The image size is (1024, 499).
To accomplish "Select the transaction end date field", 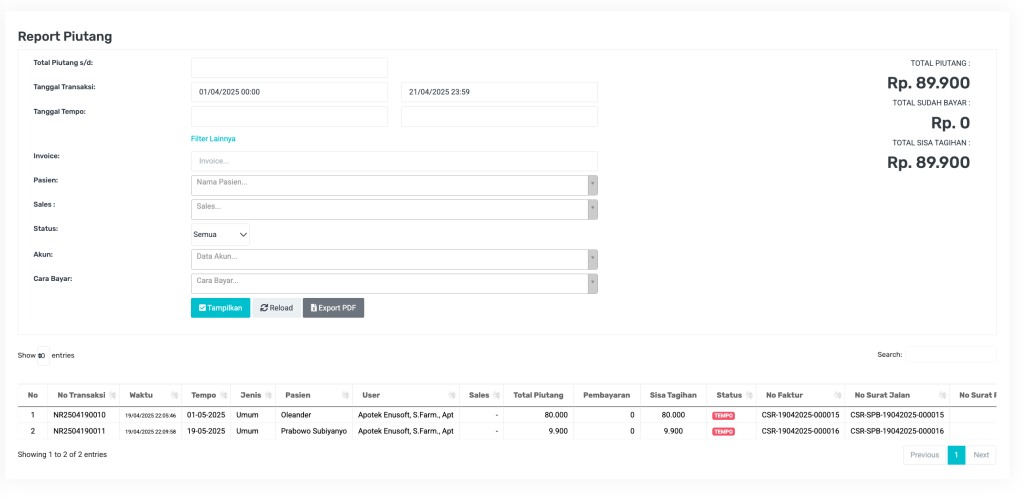I will point(499,92).
